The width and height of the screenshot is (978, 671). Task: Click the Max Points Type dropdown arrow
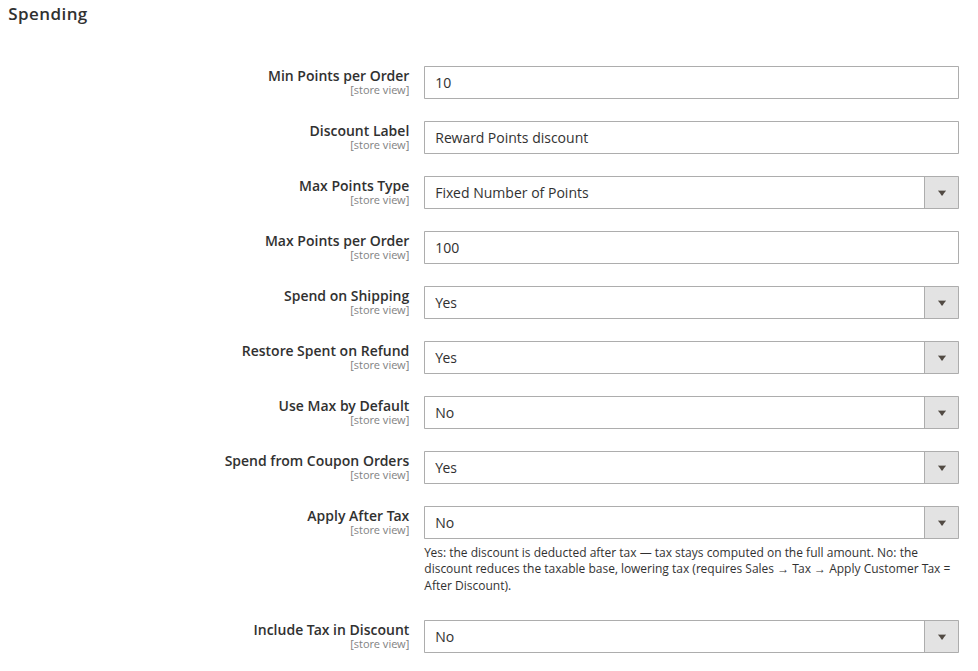pyautogui.click(x=941, y=193)
